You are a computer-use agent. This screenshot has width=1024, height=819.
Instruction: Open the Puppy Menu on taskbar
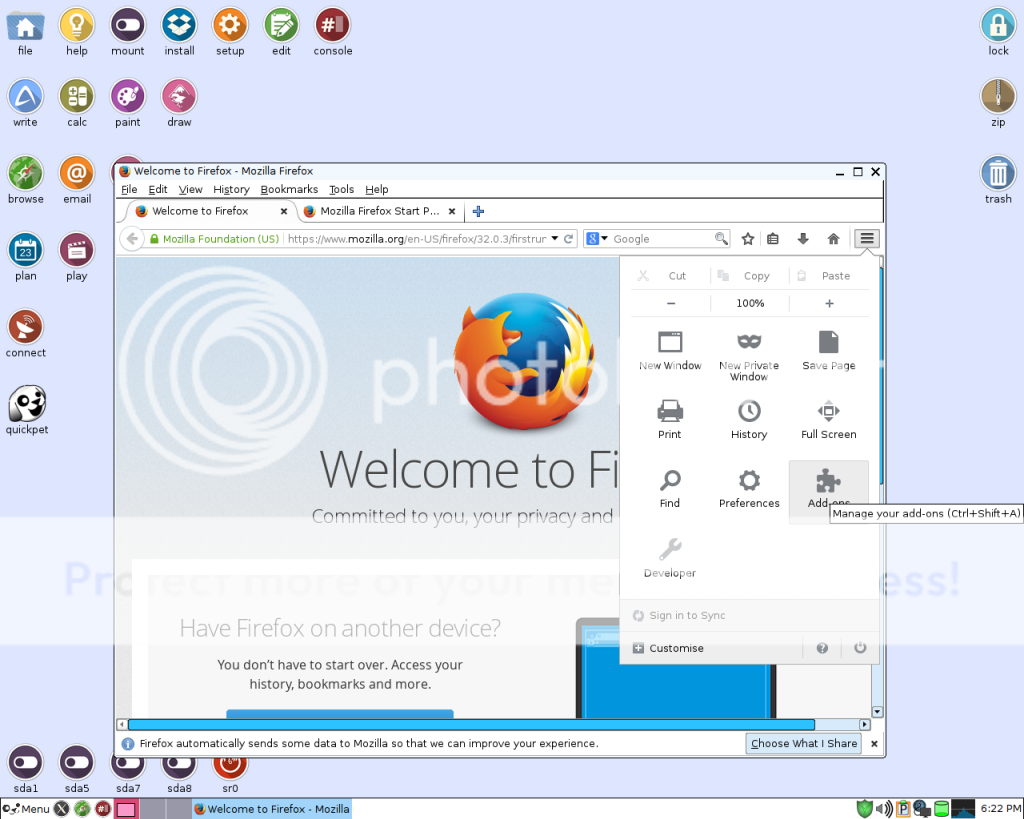(x=26, y=808)
